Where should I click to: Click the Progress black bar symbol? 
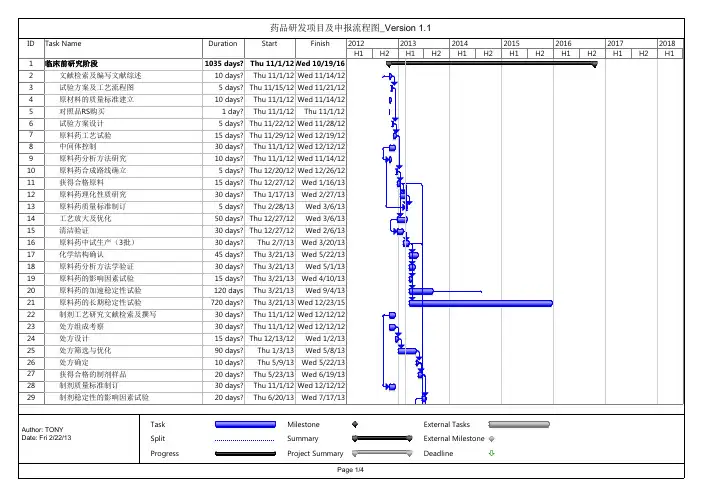point(243,452)
